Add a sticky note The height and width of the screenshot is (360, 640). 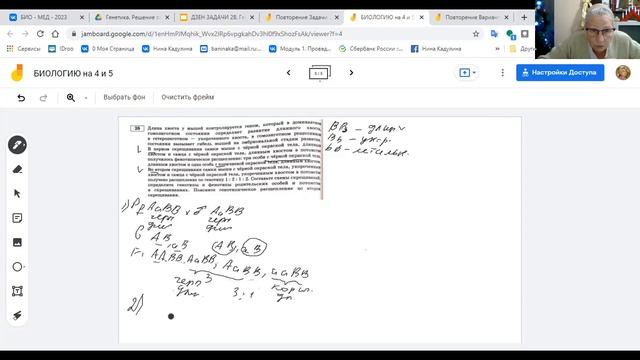click(17, 218)
